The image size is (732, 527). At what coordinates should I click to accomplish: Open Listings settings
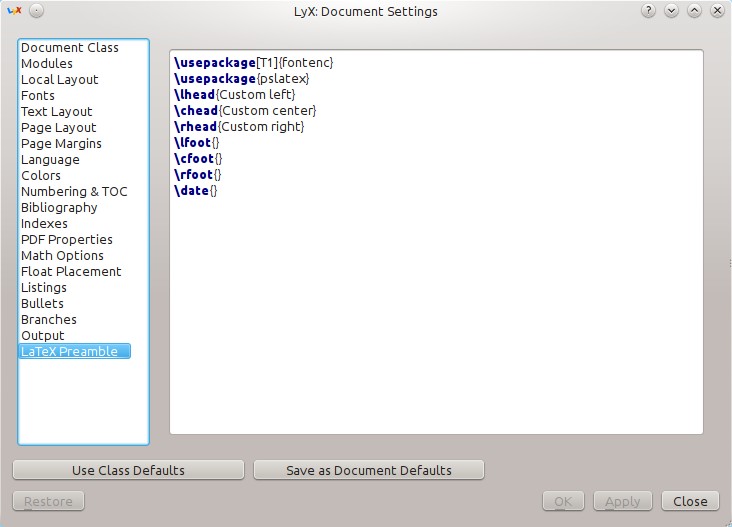point(44,288)
